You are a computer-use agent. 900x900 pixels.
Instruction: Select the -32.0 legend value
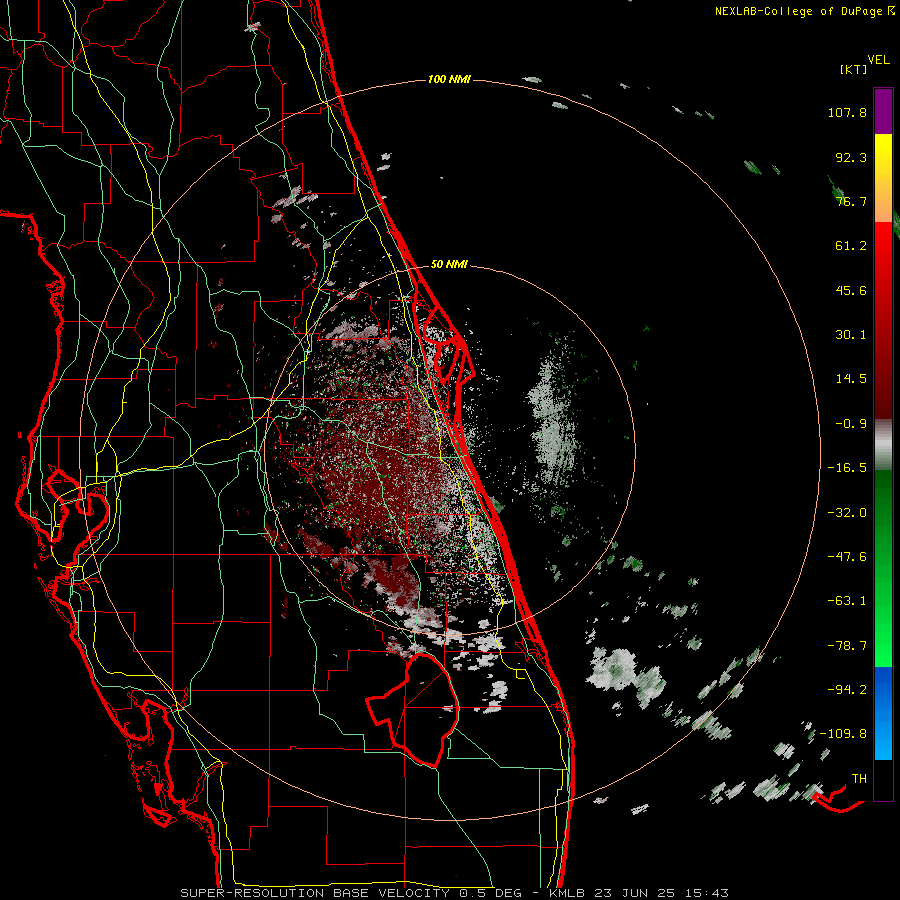click(847, 513)
